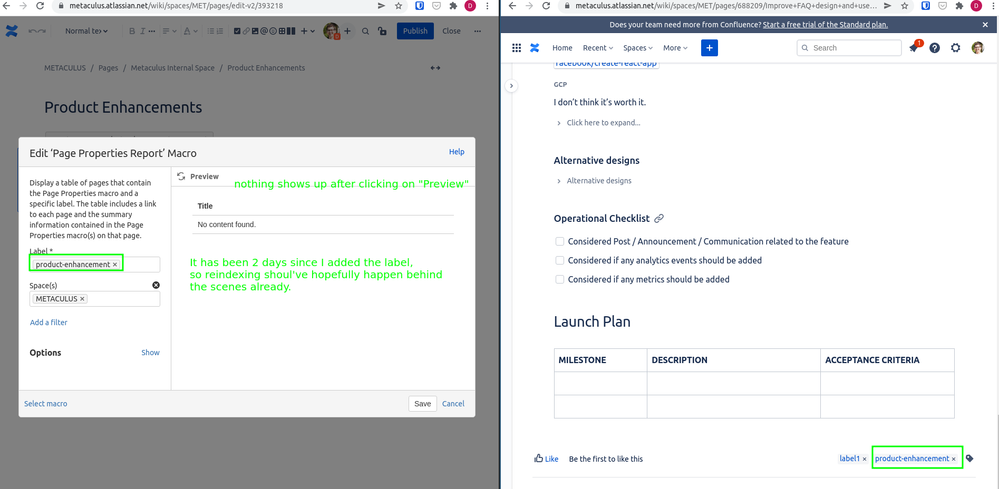
Task: Open notifications bell with red badge
Action: [914, 48]
